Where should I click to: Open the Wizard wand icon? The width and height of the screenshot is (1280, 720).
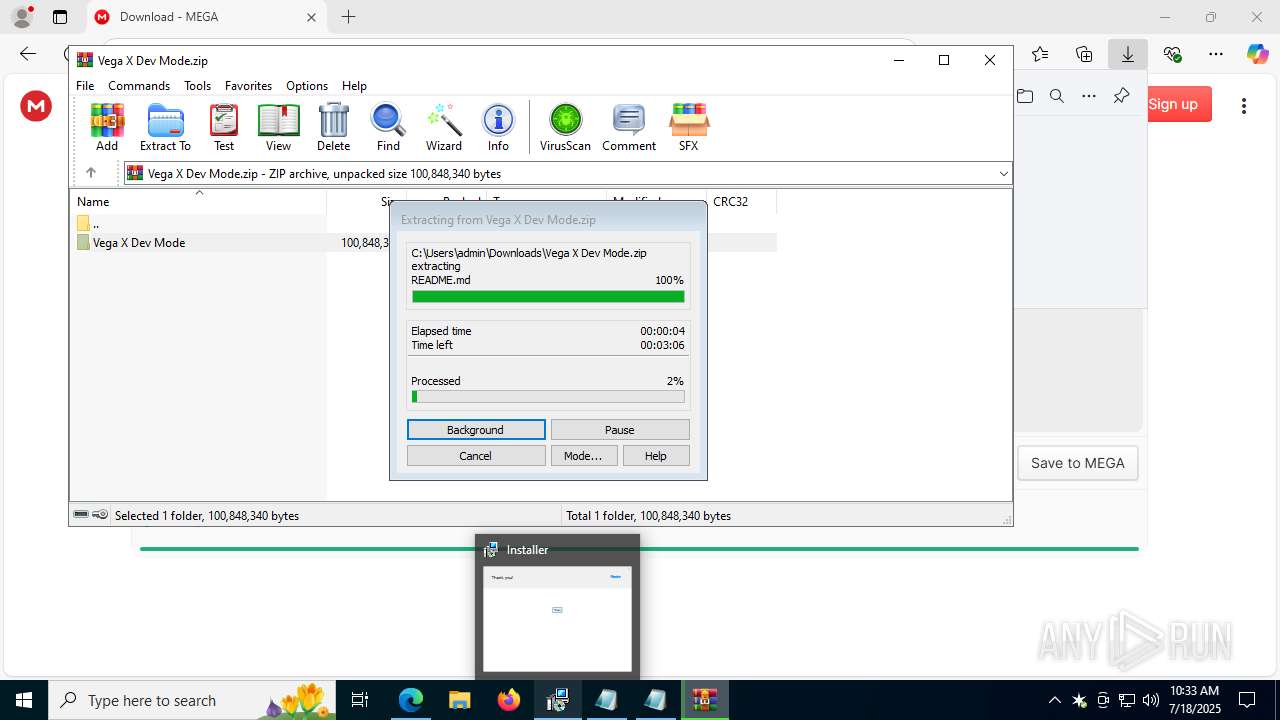point(444,127)
